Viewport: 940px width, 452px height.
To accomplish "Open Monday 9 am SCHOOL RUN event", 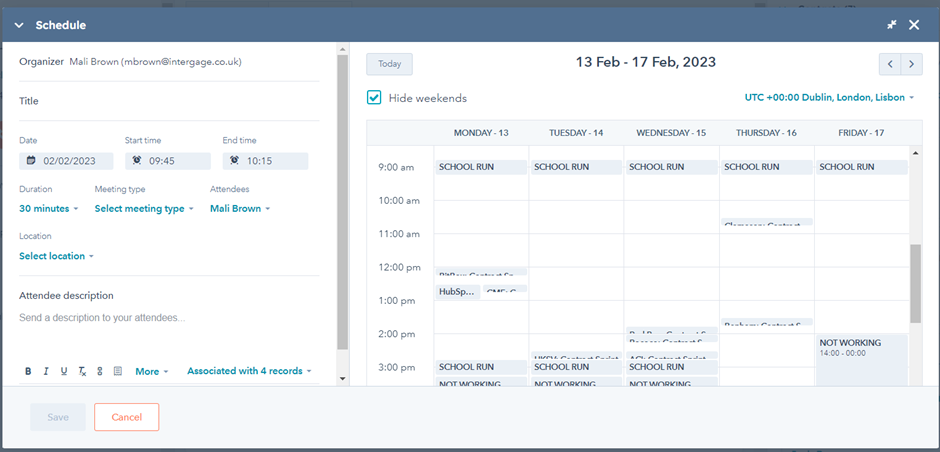I will coord(481,167).
